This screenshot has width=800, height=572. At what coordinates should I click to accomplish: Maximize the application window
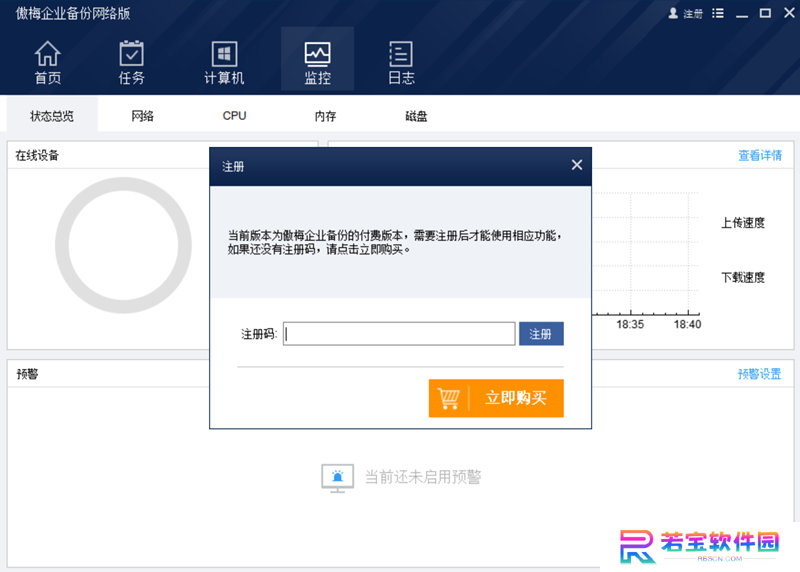click(765, 13)
